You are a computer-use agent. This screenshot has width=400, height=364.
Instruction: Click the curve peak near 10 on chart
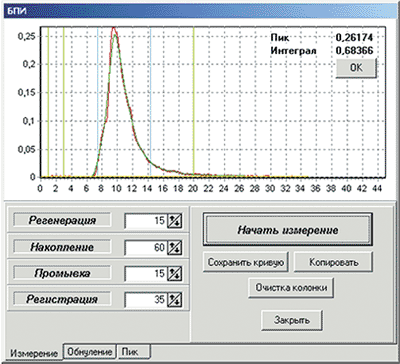click(114, 29)
